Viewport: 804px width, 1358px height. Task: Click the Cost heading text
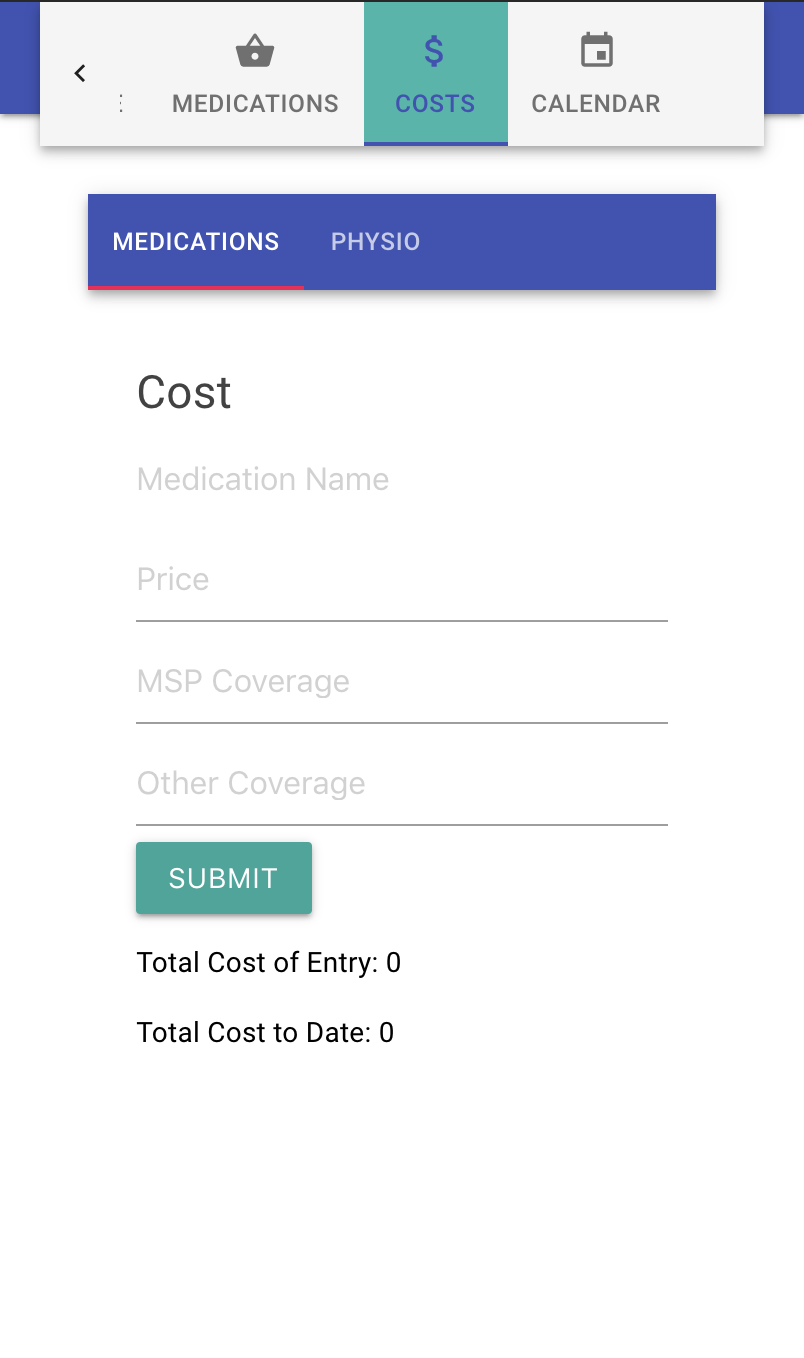point(184,392)
